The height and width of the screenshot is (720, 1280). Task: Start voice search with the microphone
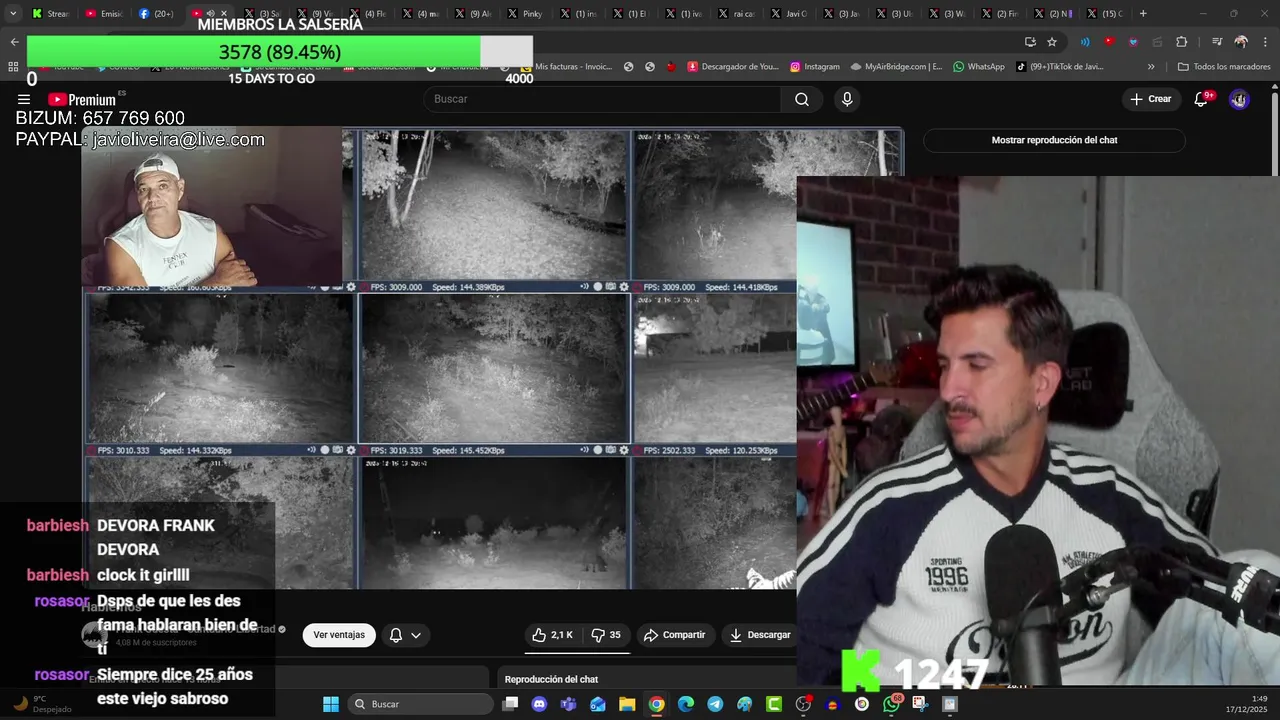tap(847, 99)
